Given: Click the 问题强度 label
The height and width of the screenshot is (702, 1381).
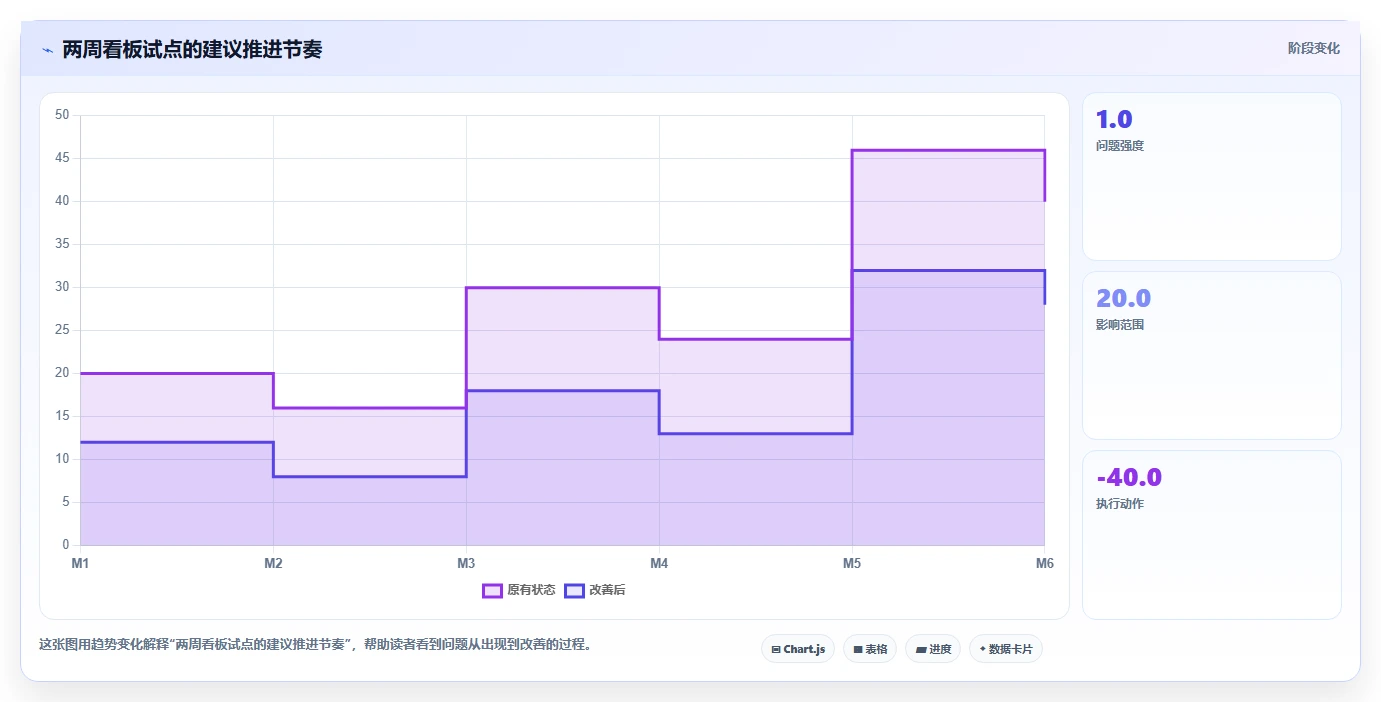Looking at the screenshot, I should click(x=1120, y=146).
